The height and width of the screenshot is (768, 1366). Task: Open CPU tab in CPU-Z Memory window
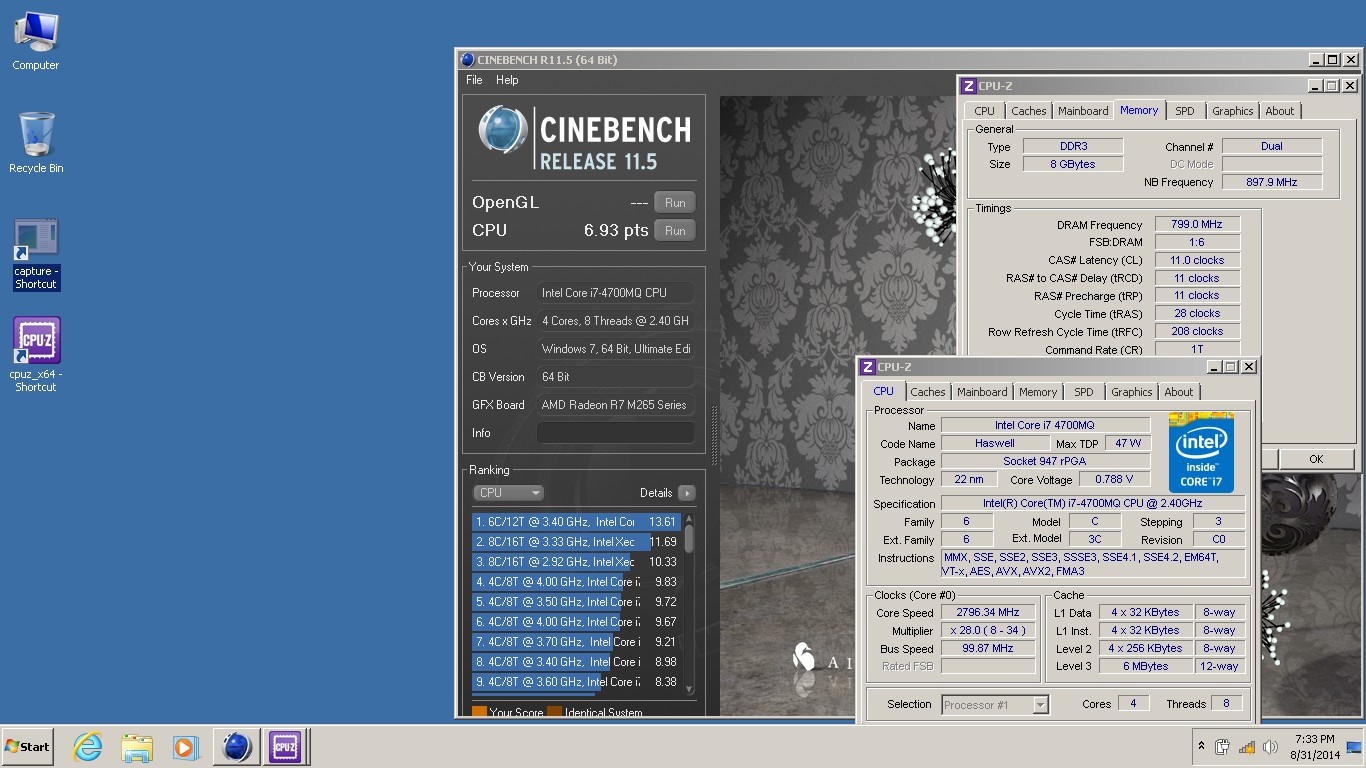coord(984,111)
